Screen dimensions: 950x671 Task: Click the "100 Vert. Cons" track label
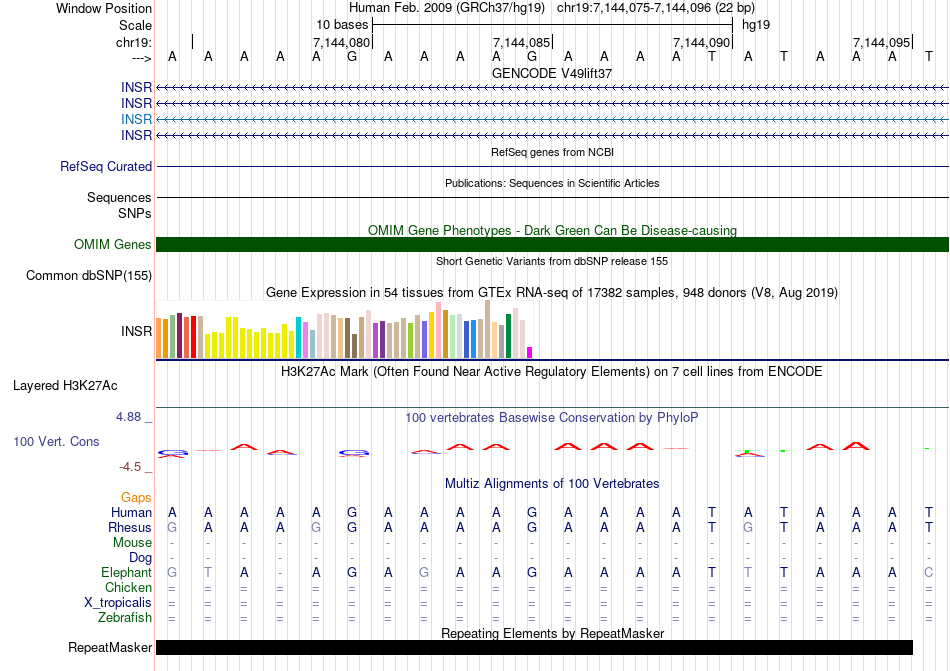(56, 441)
